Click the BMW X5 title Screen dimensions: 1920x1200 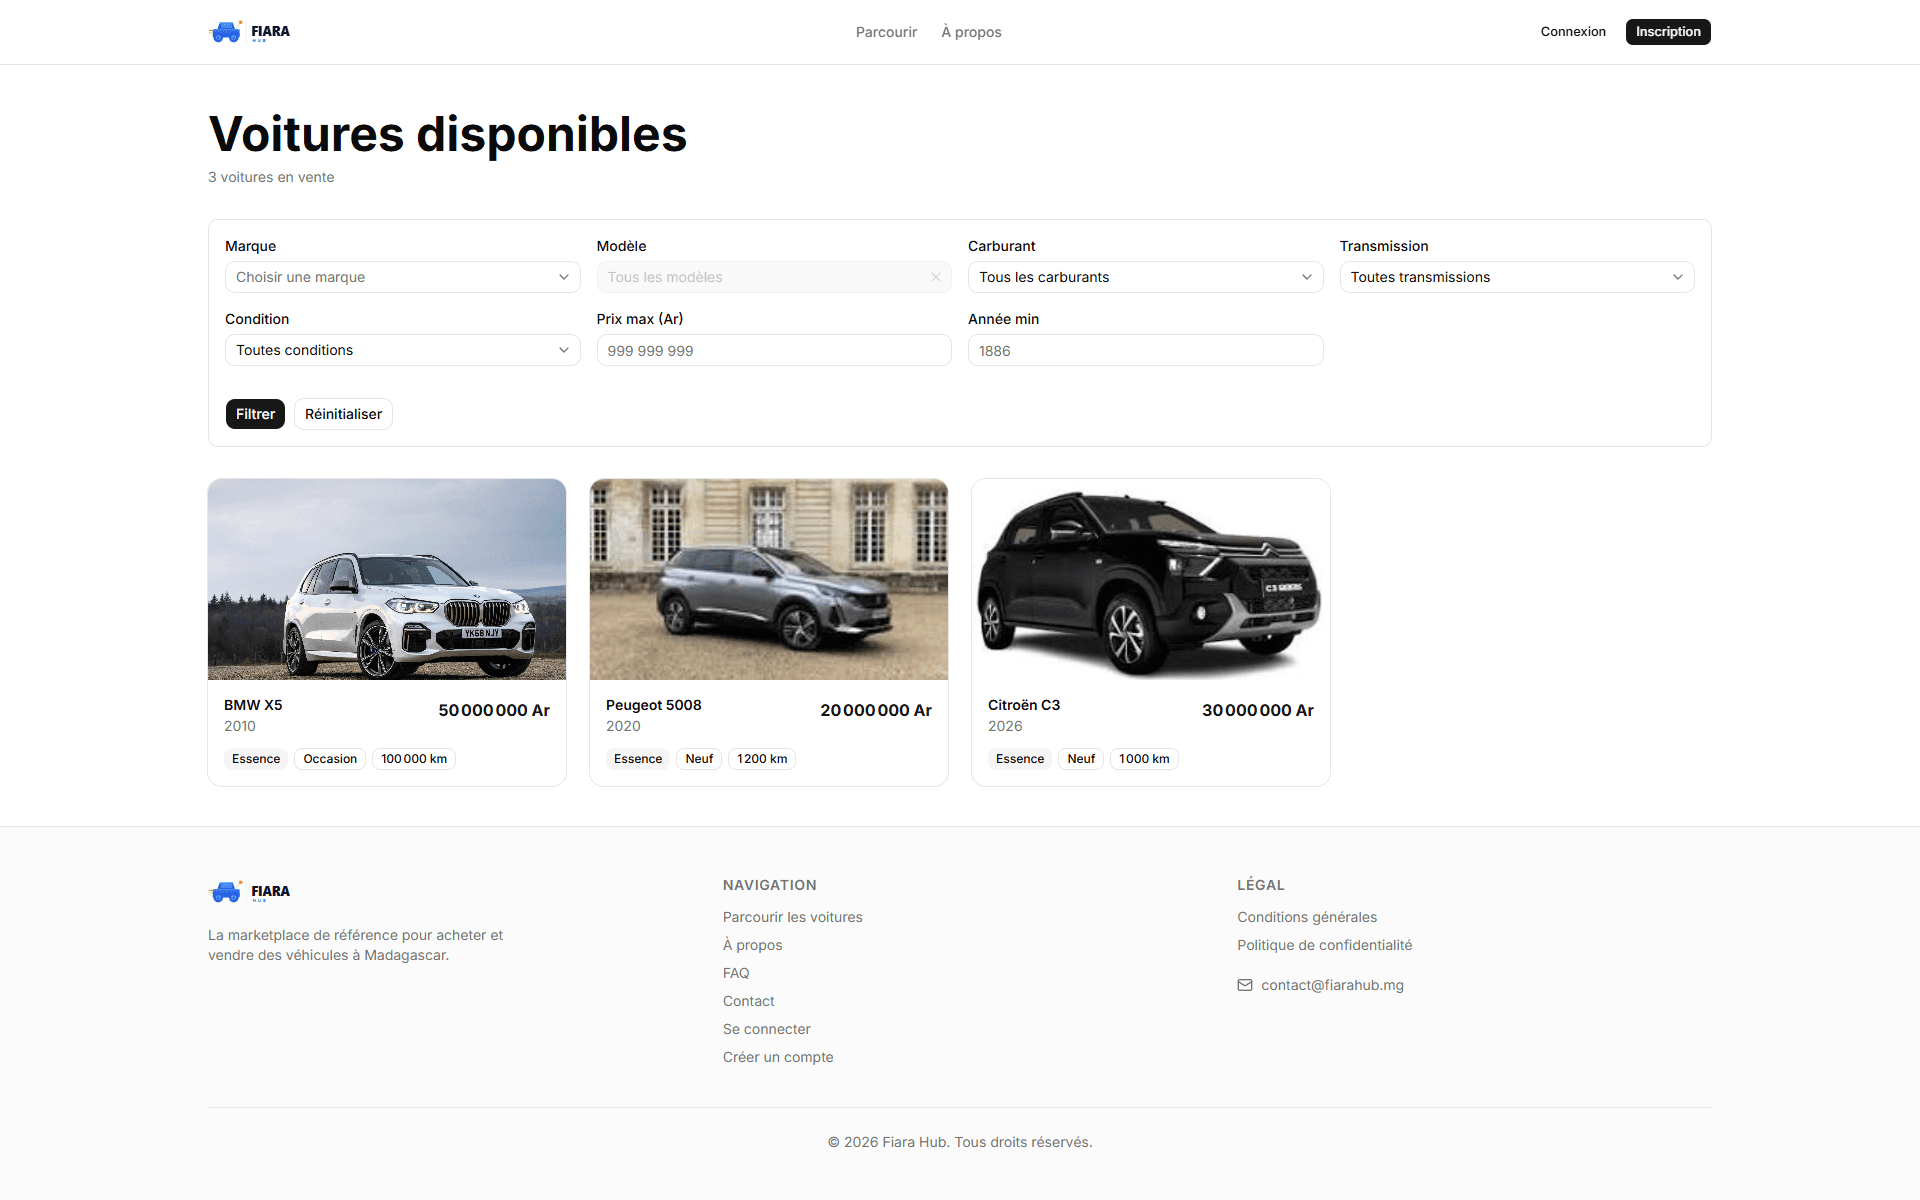pyautogui.click(x=253, y=705)
